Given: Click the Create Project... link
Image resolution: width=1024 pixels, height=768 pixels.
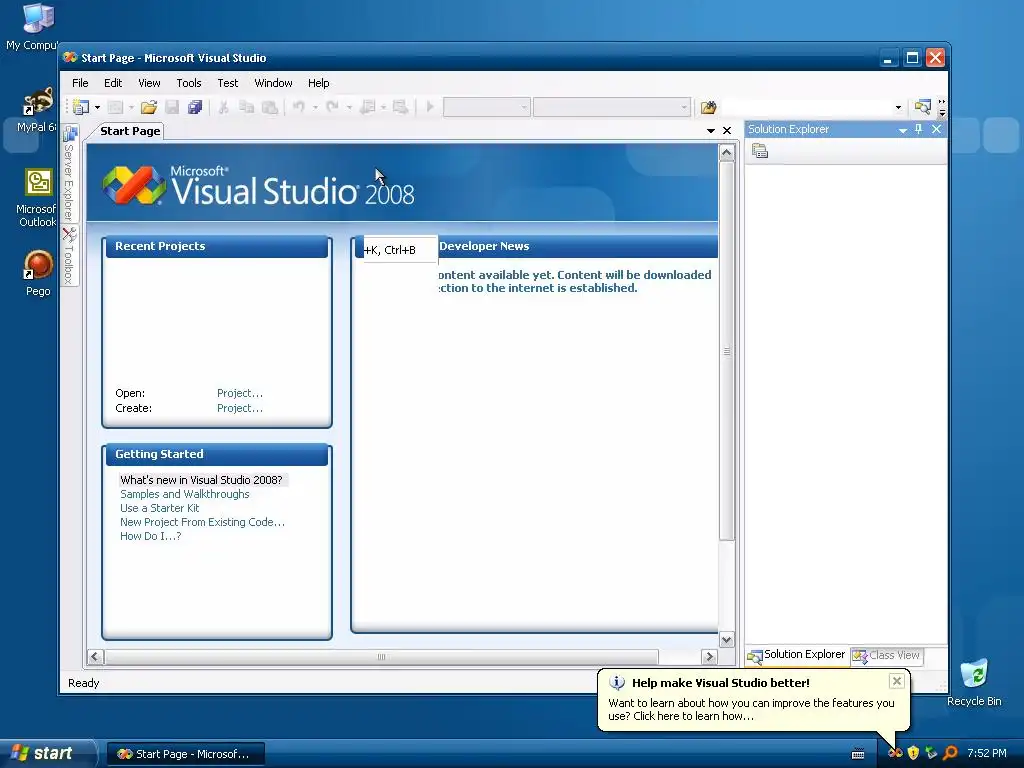Looking at the screenshot, I should coord(240,408).
